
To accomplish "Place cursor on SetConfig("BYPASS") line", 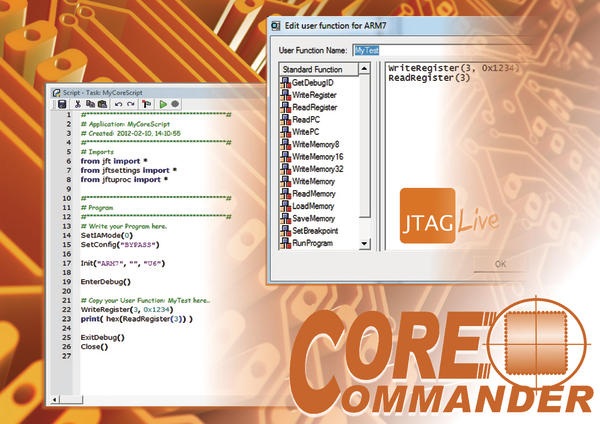I will click(x=120, y=245).
